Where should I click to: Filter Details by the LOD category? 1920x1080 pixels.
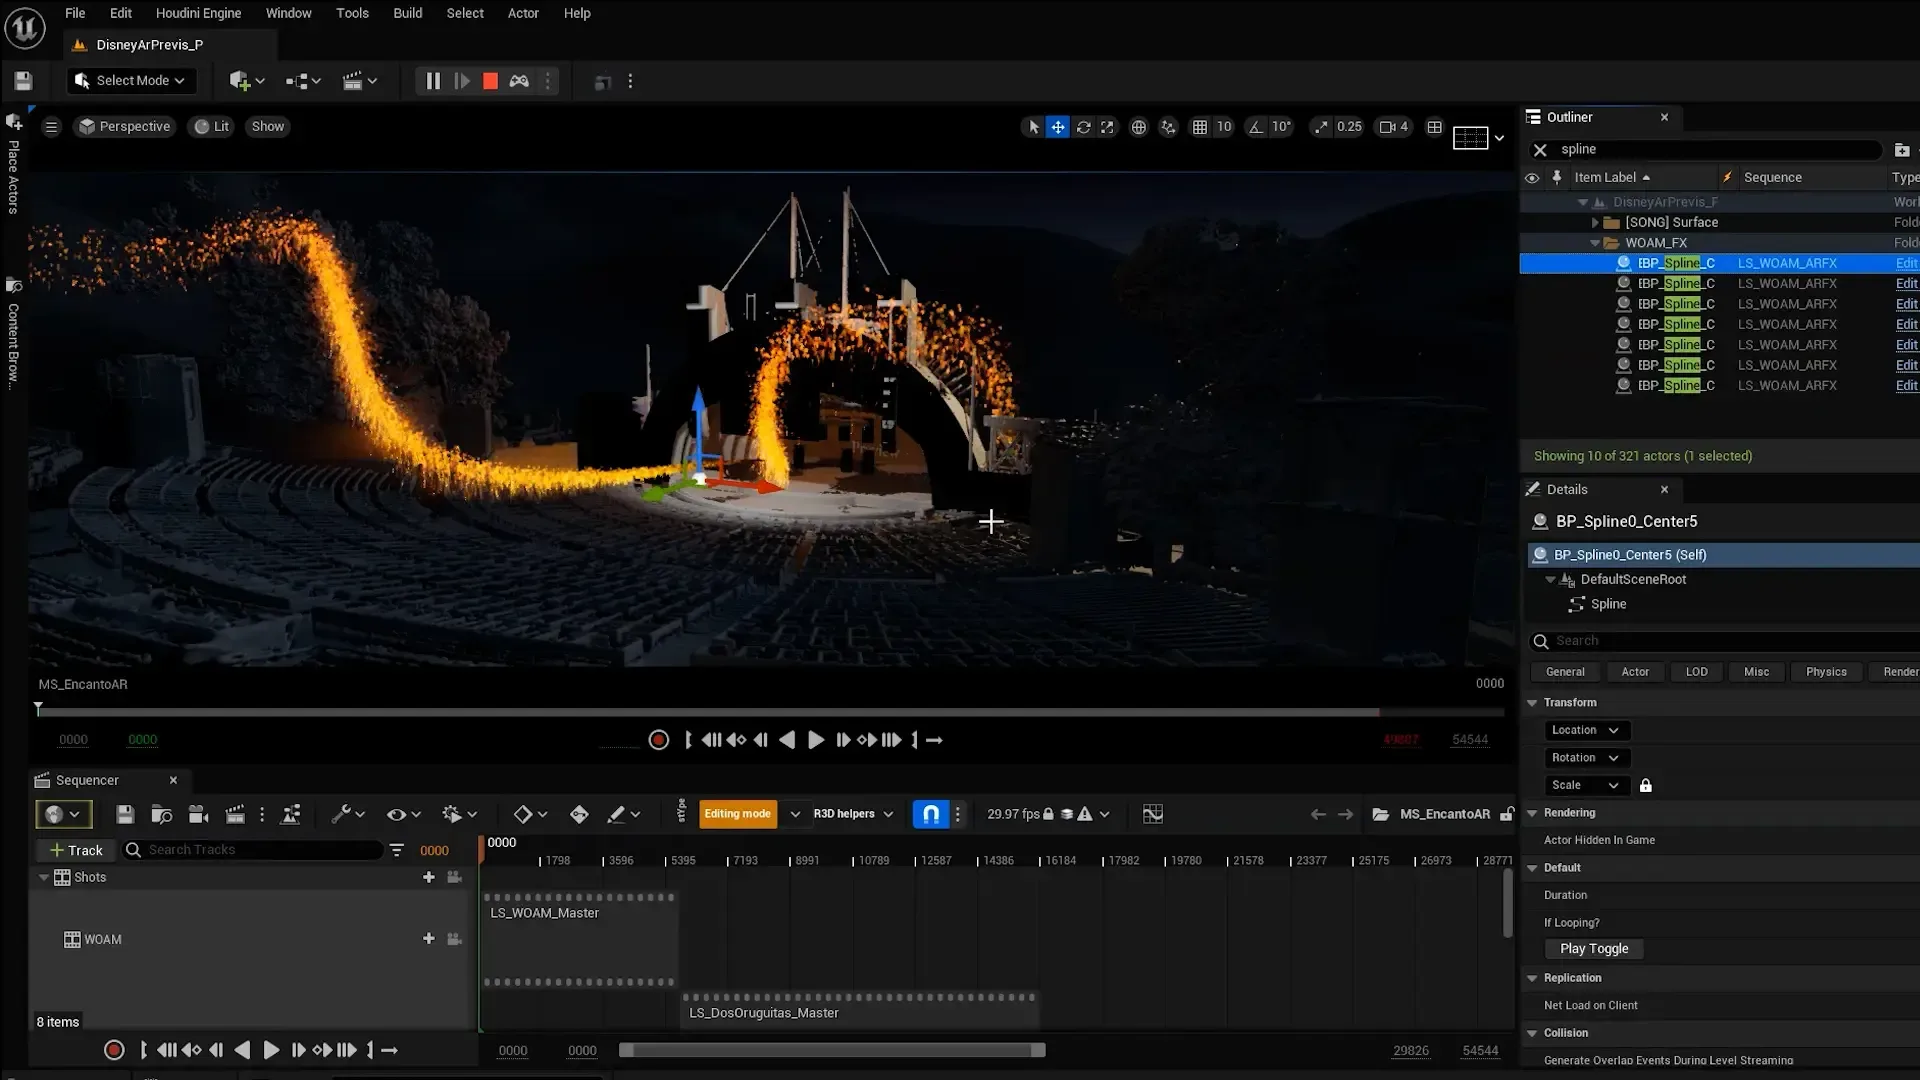click(x=1697, y=672)
